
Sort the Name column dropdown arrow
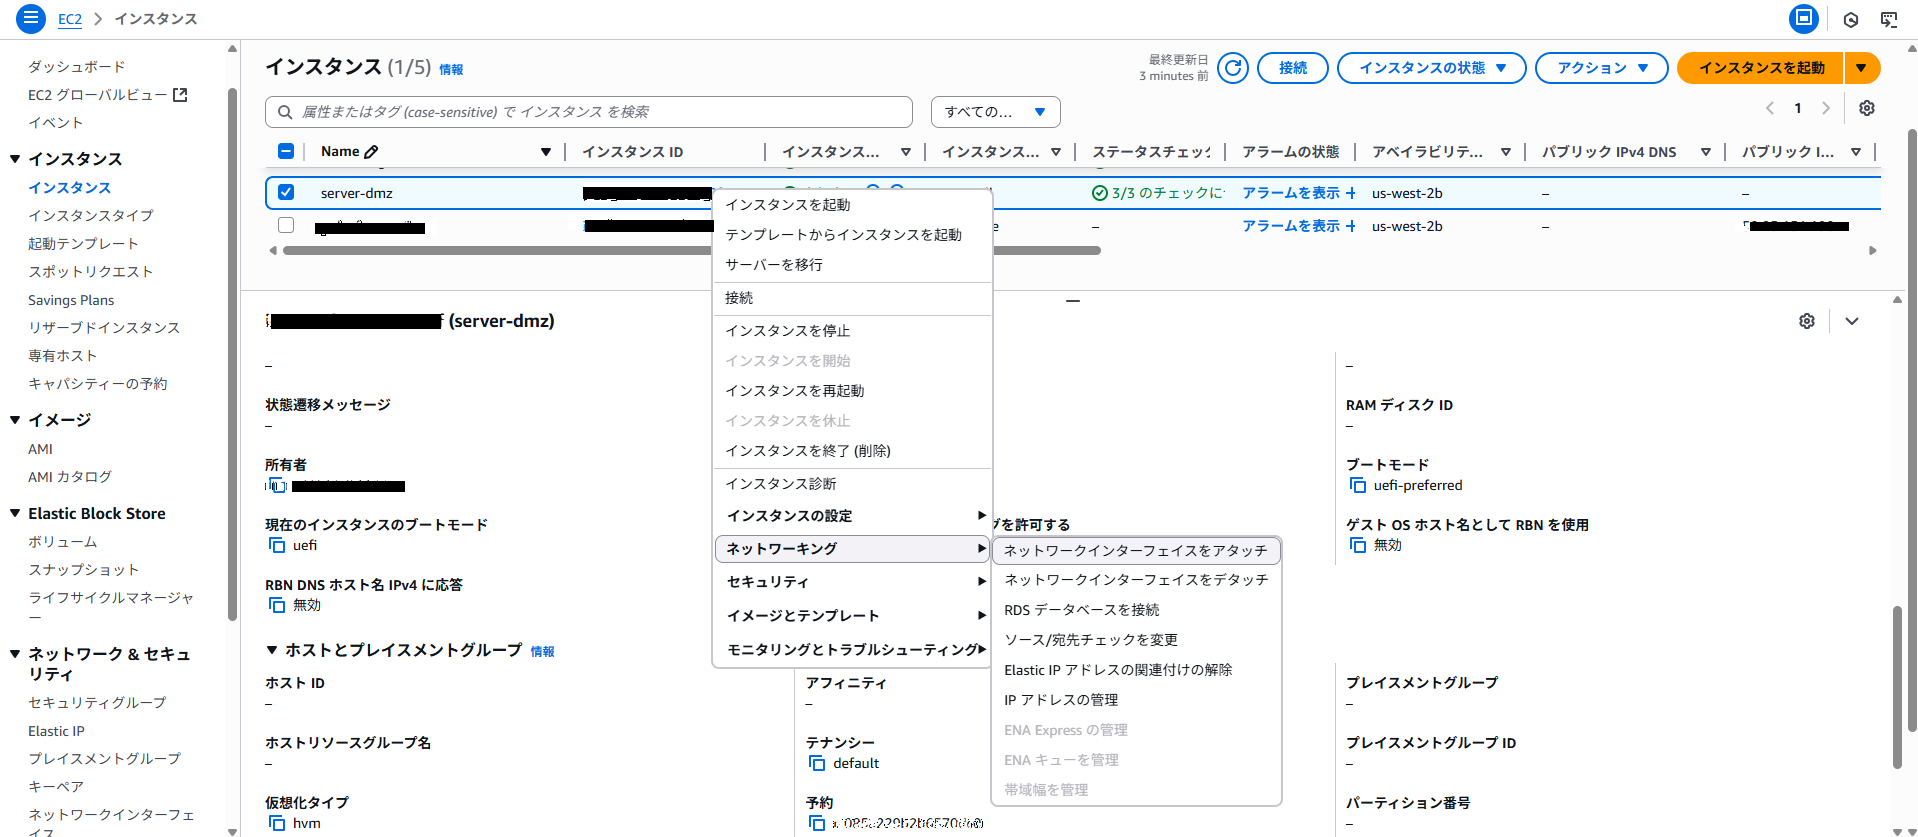tap(546, 152)
